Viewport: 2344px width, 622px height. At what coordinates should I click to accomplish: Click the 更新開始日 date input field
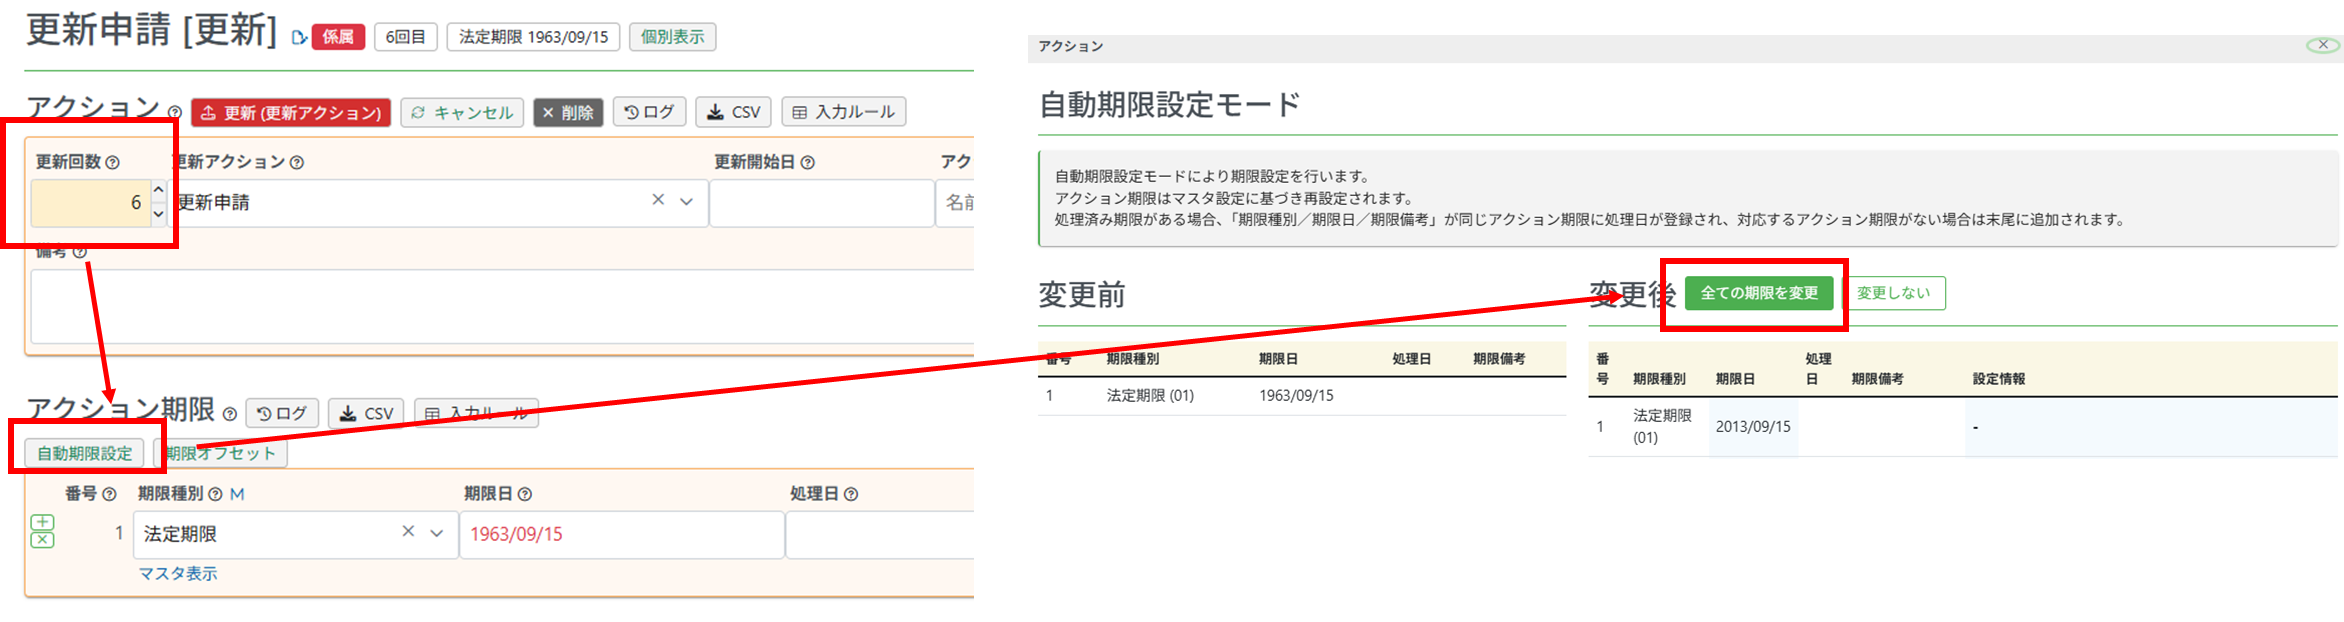[x=821, y=203]
